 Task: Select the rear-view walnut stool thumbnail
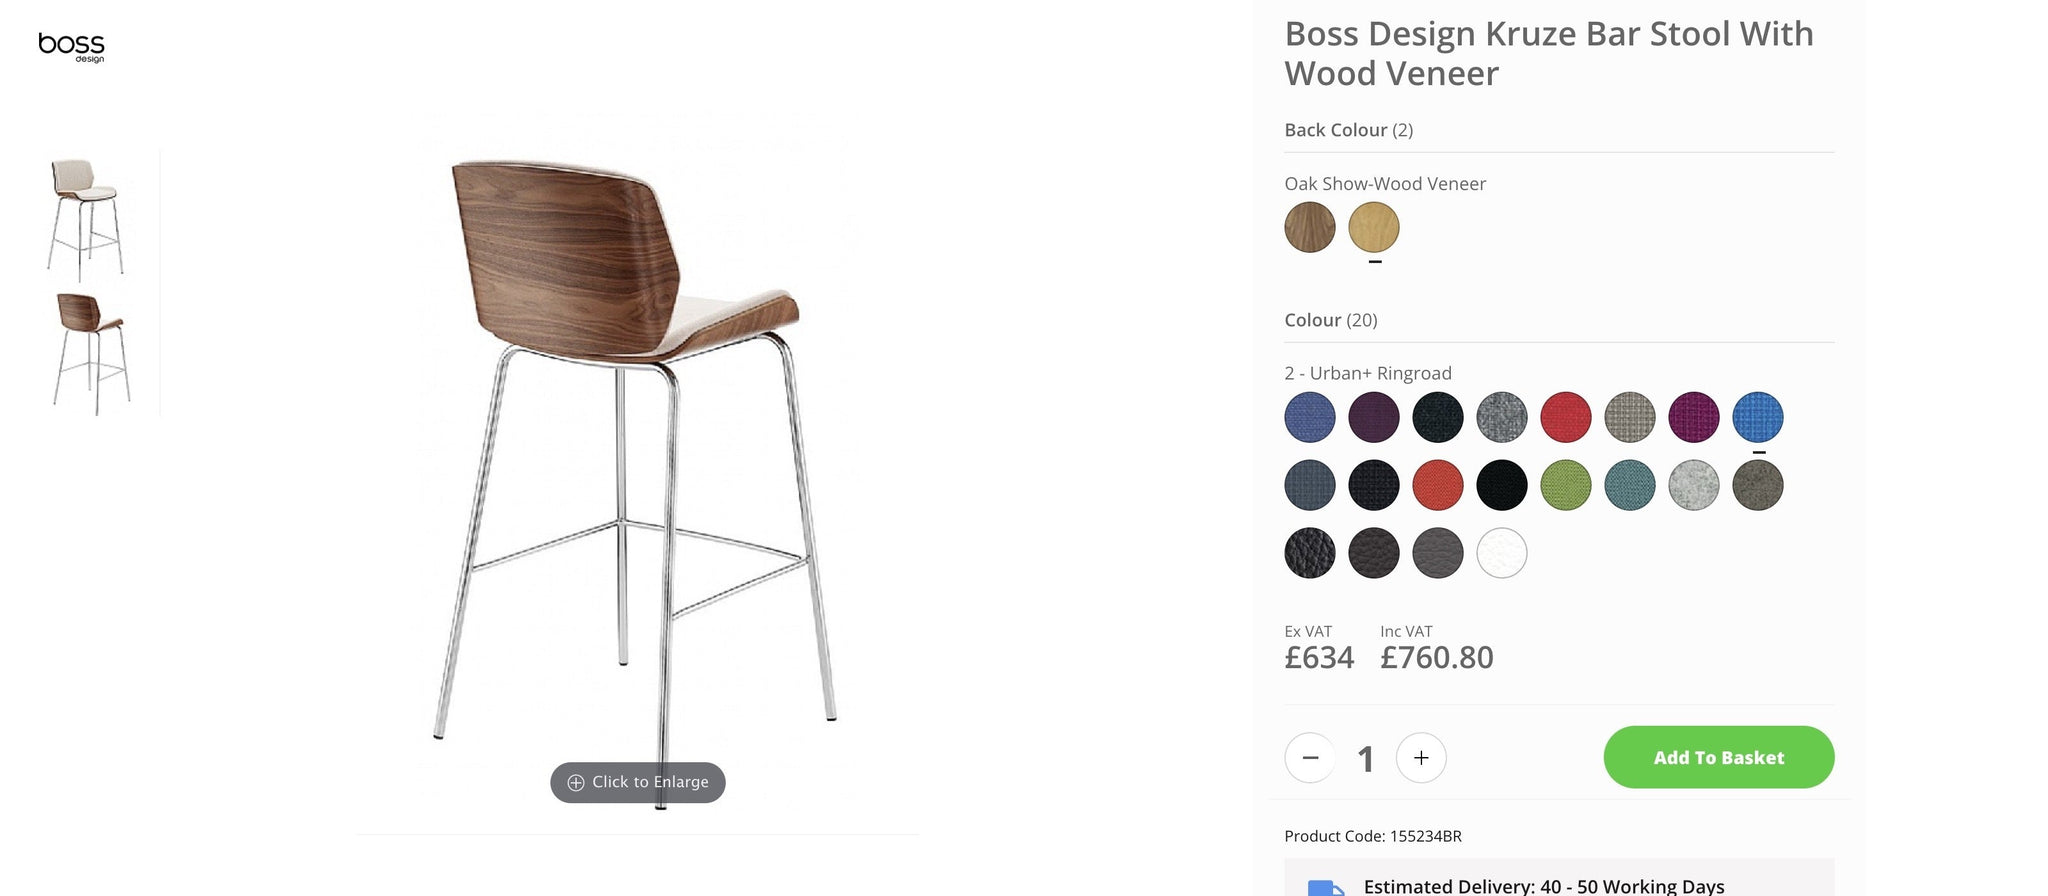click(92, 353)
